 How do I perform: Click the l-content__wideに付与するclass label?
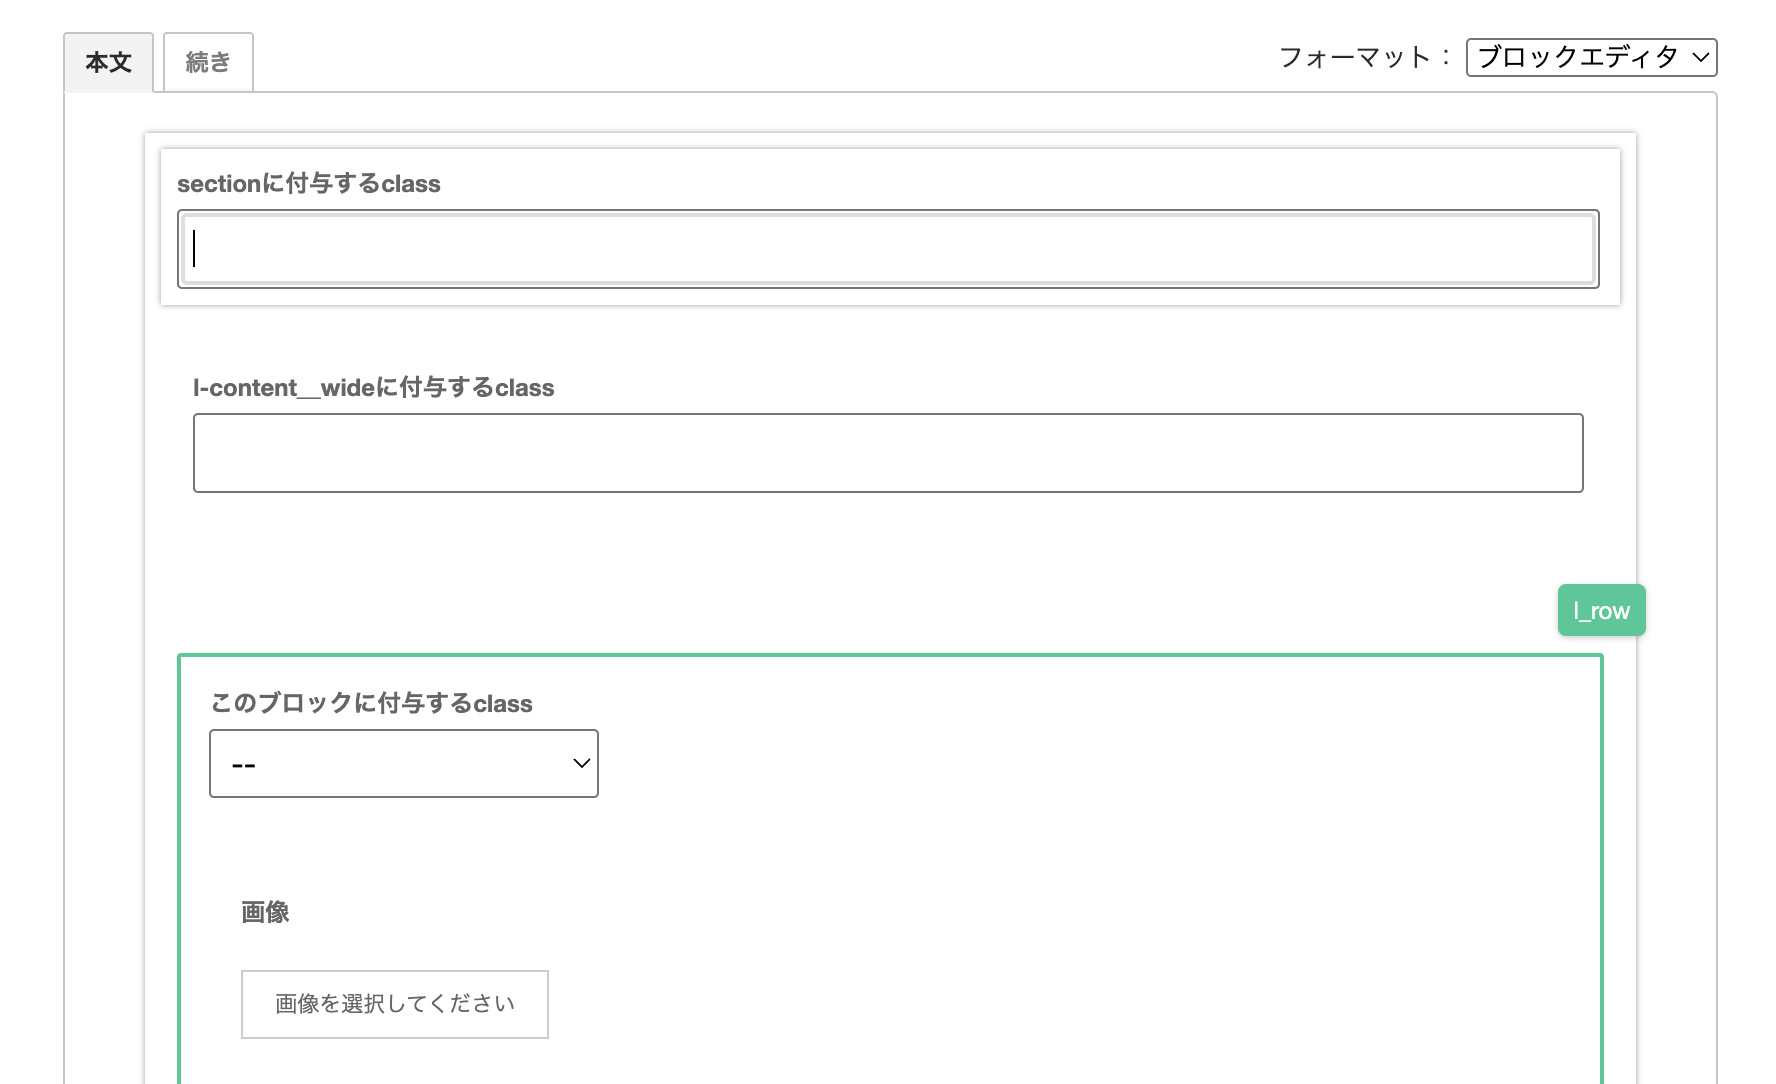[x=373, y=388]
